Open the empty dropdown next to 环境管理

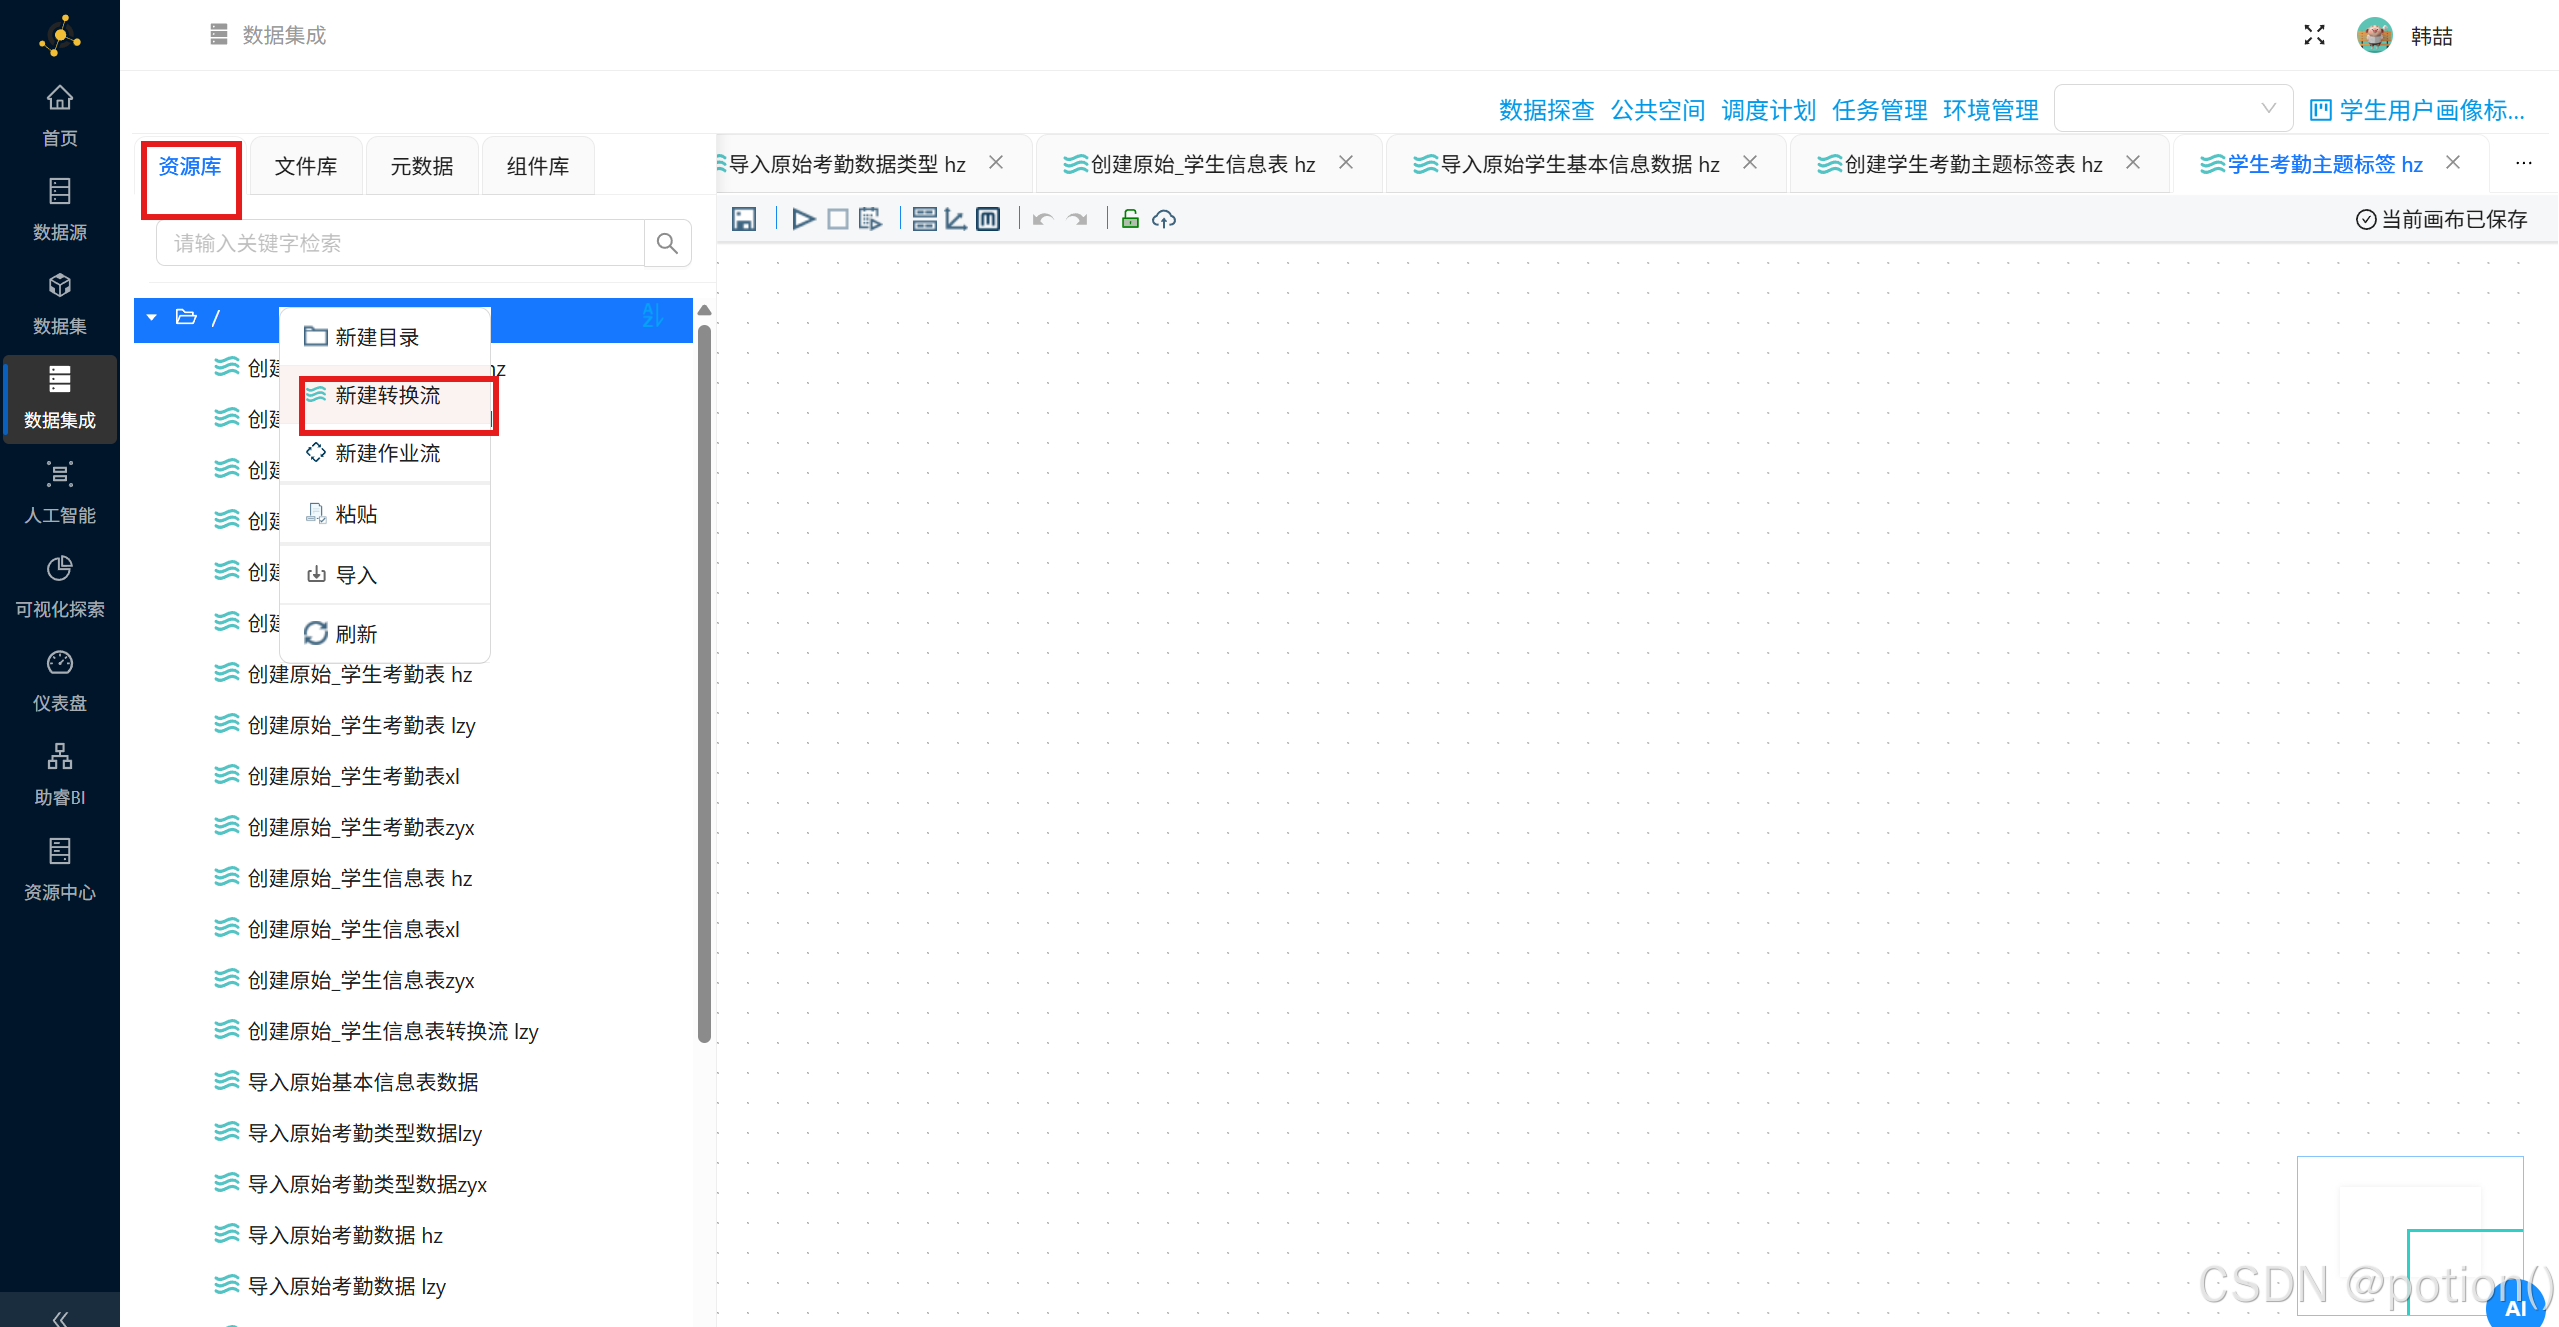pyautogui.click(x=2172, y=108)
